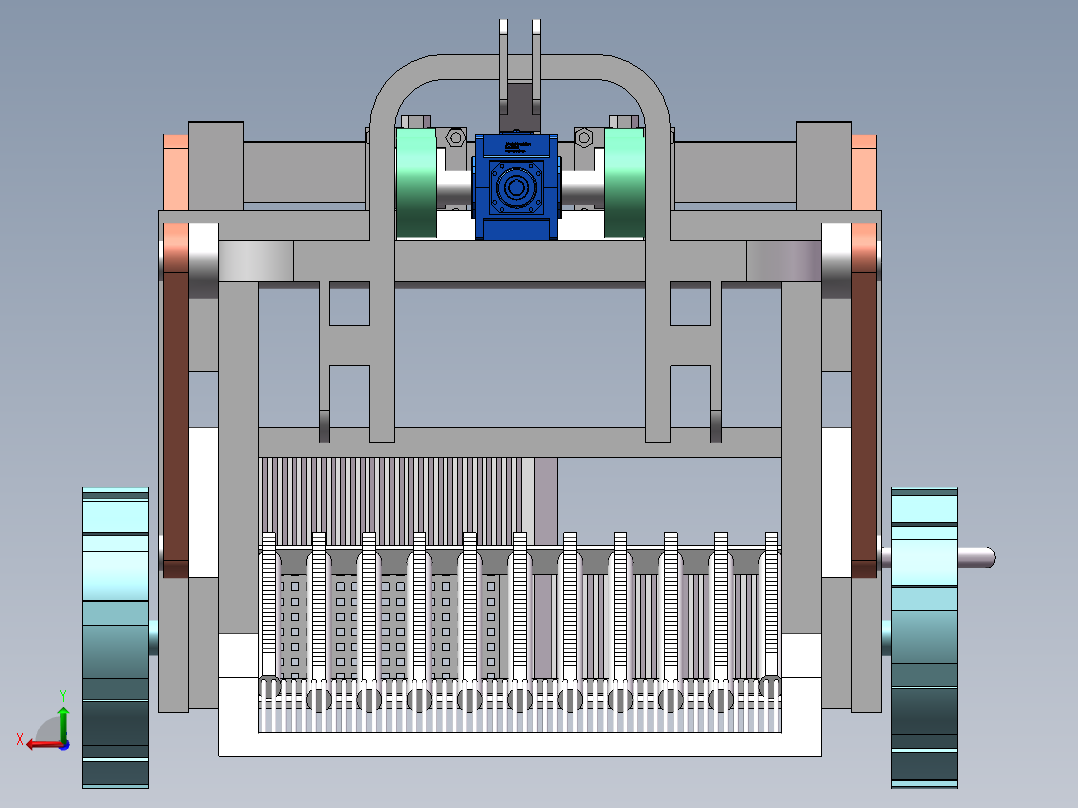
Task: Pick the axle shaft protruding from right wheel
Action: 976,557
